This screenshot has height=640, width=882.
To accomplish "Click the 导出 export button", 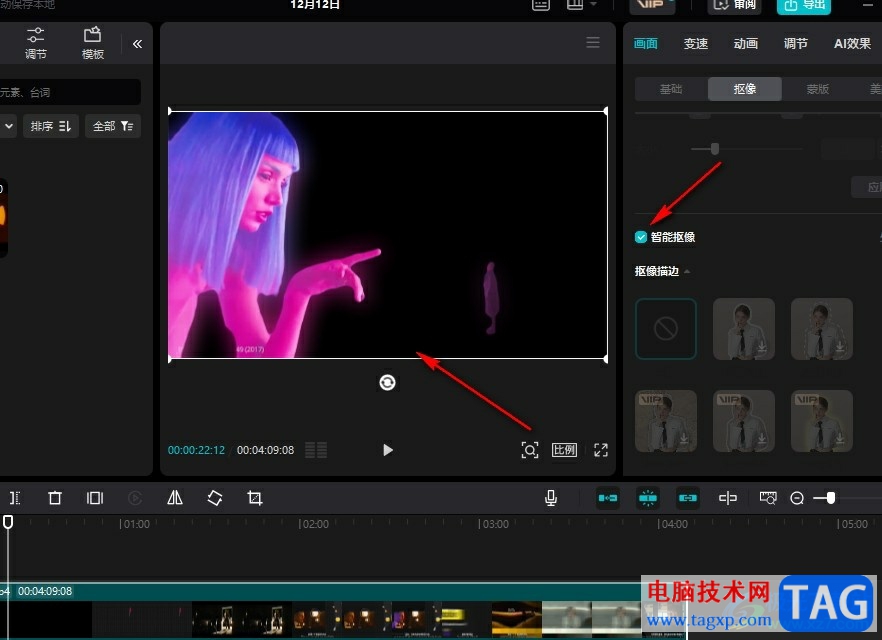I will click(x=804, y=6).
